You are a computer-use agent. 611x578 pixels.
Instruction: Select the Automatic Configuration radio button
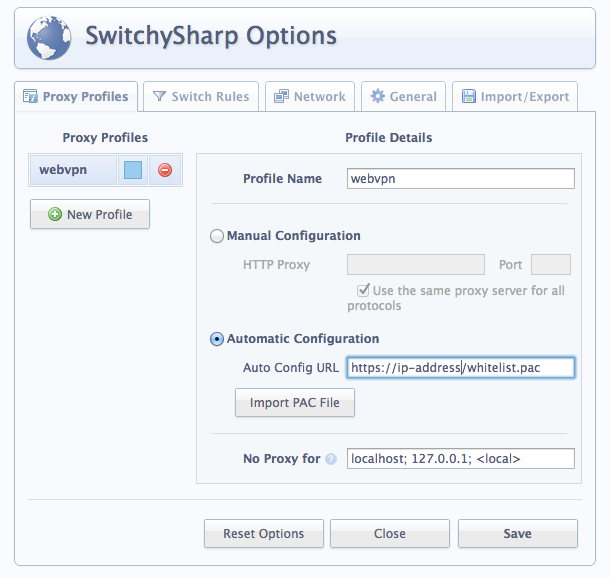click(217, 339)
